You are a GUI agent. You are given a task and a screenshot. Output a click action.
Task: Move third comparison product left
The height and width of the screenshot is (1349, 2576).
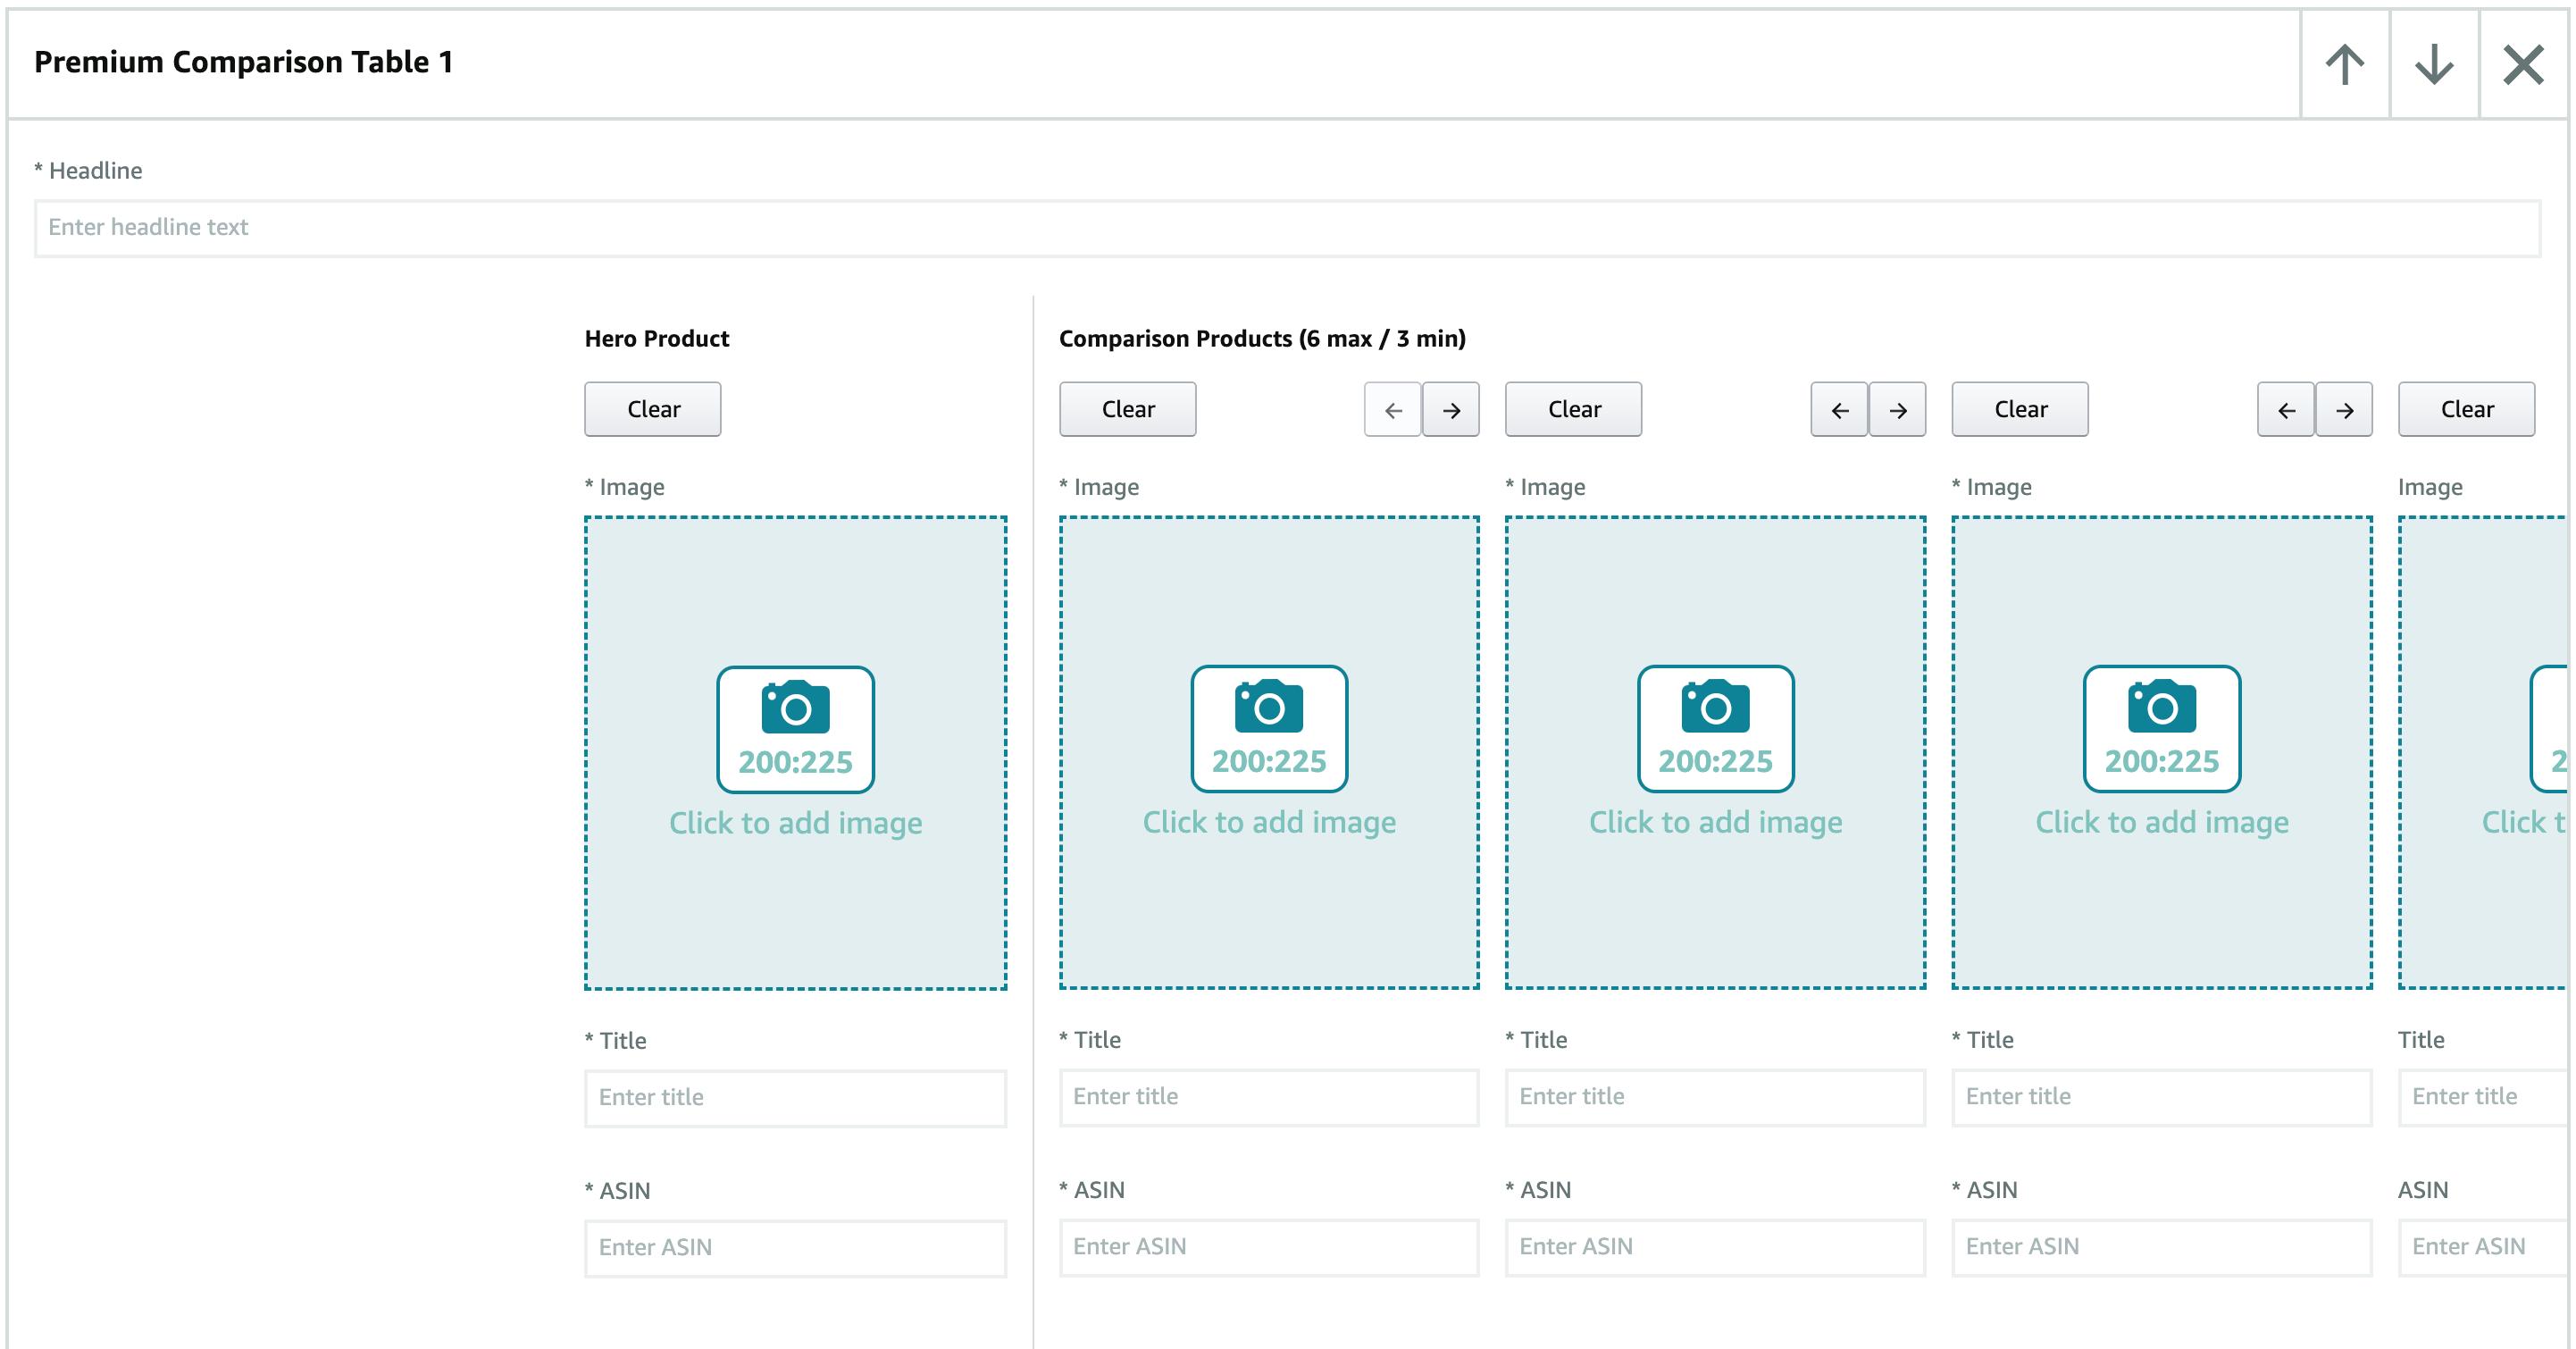[2285, 410]
